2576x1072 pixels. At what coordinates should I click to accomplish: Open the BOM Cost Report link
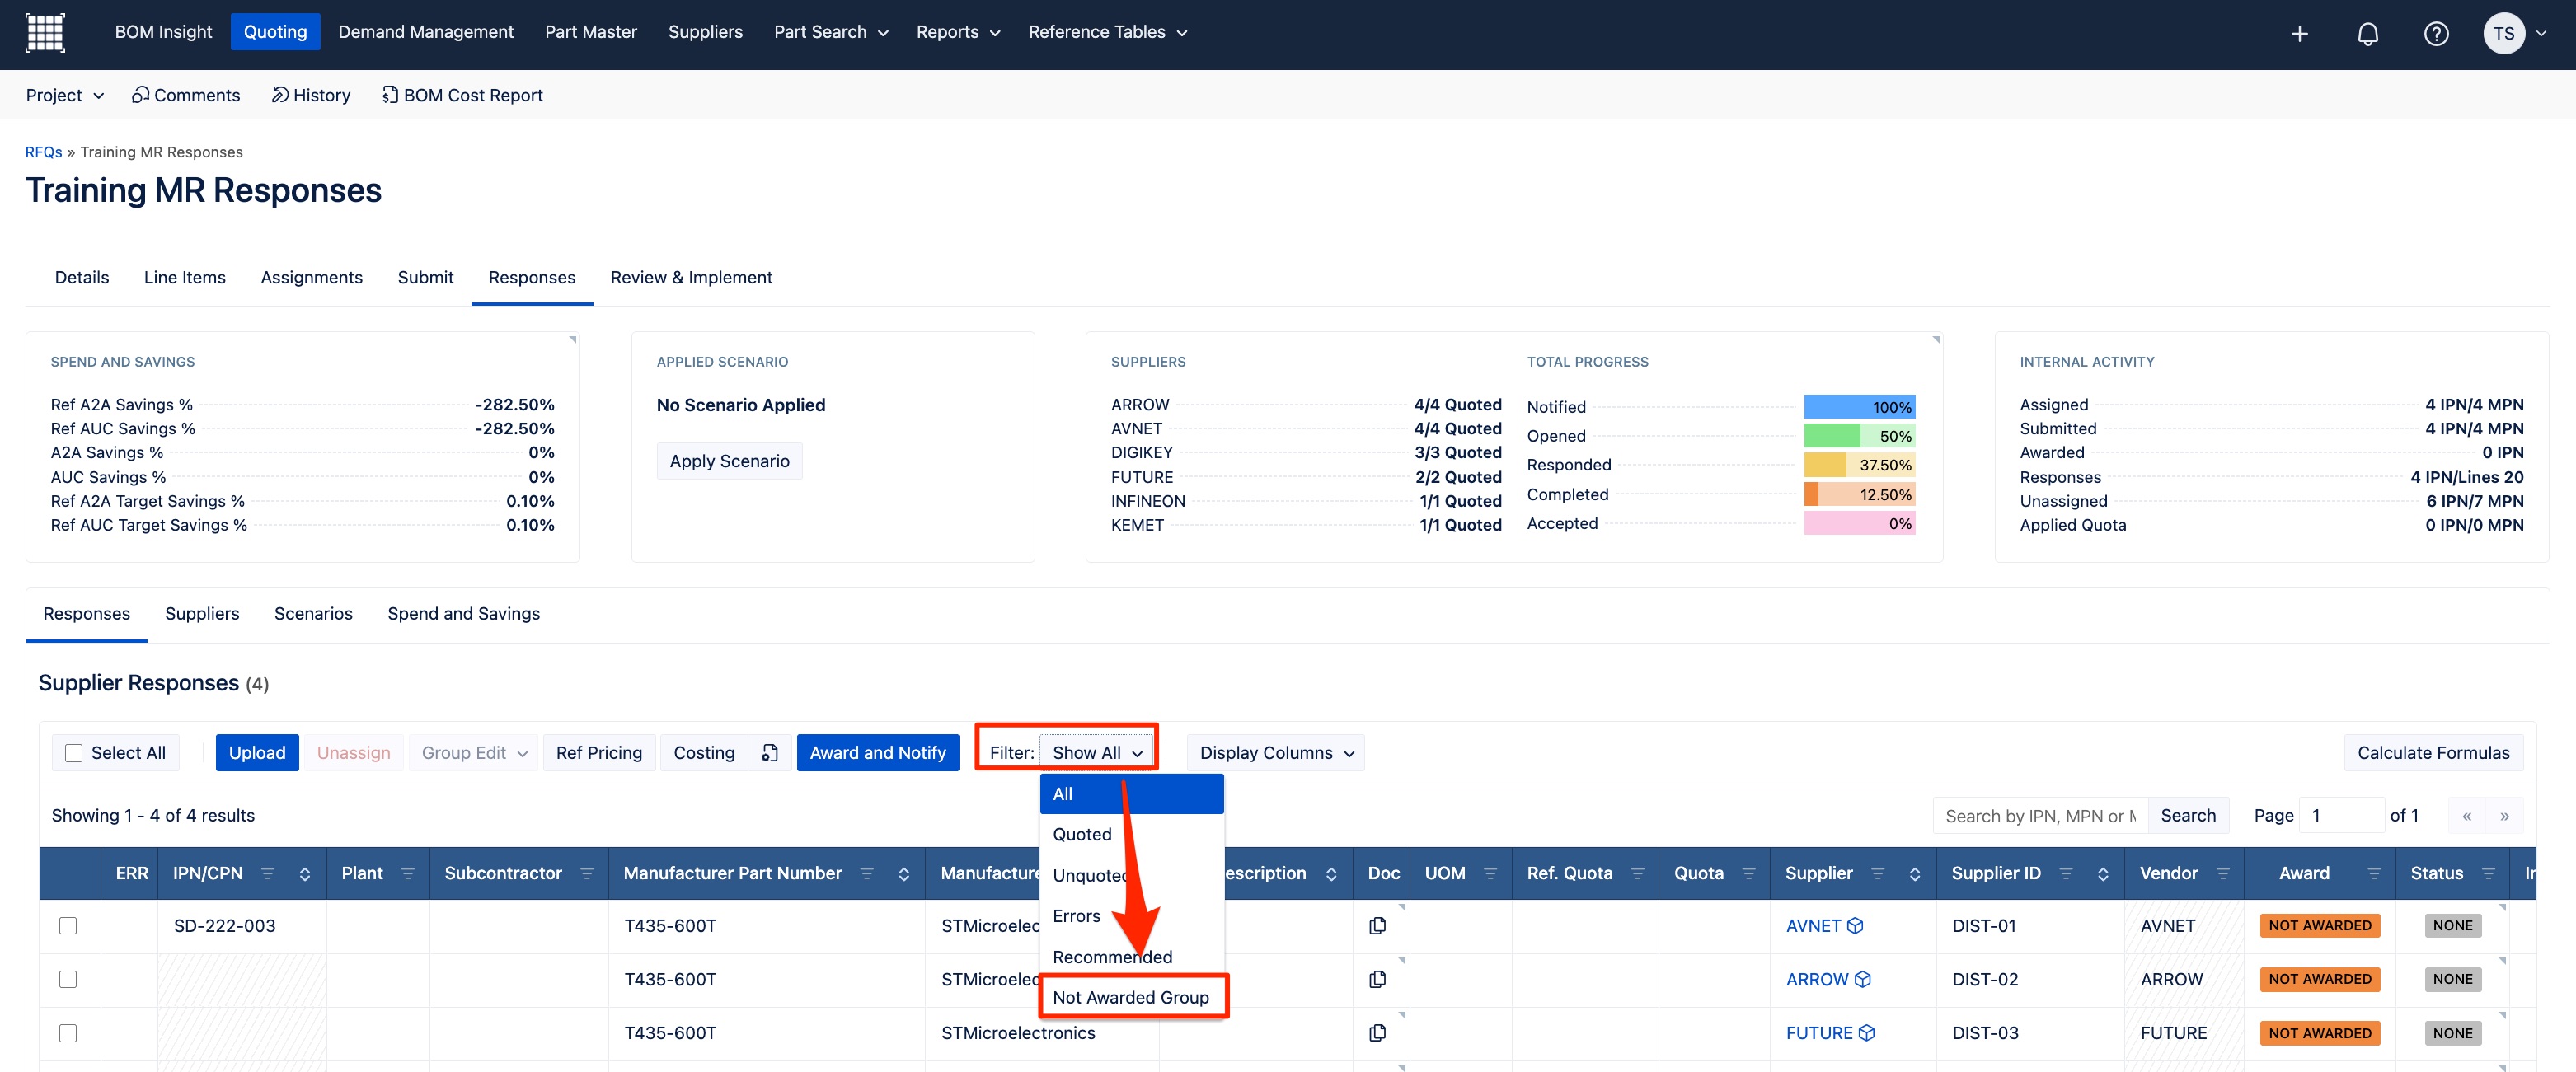(462, 95)
